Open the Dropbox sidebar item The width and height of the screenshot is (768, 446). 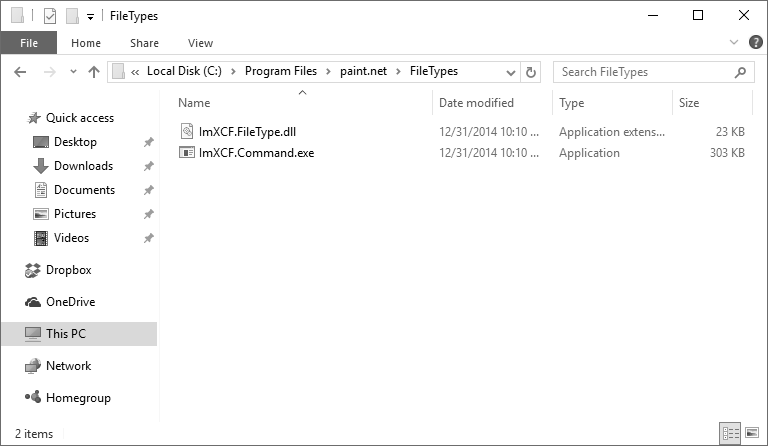coord(68,270)
